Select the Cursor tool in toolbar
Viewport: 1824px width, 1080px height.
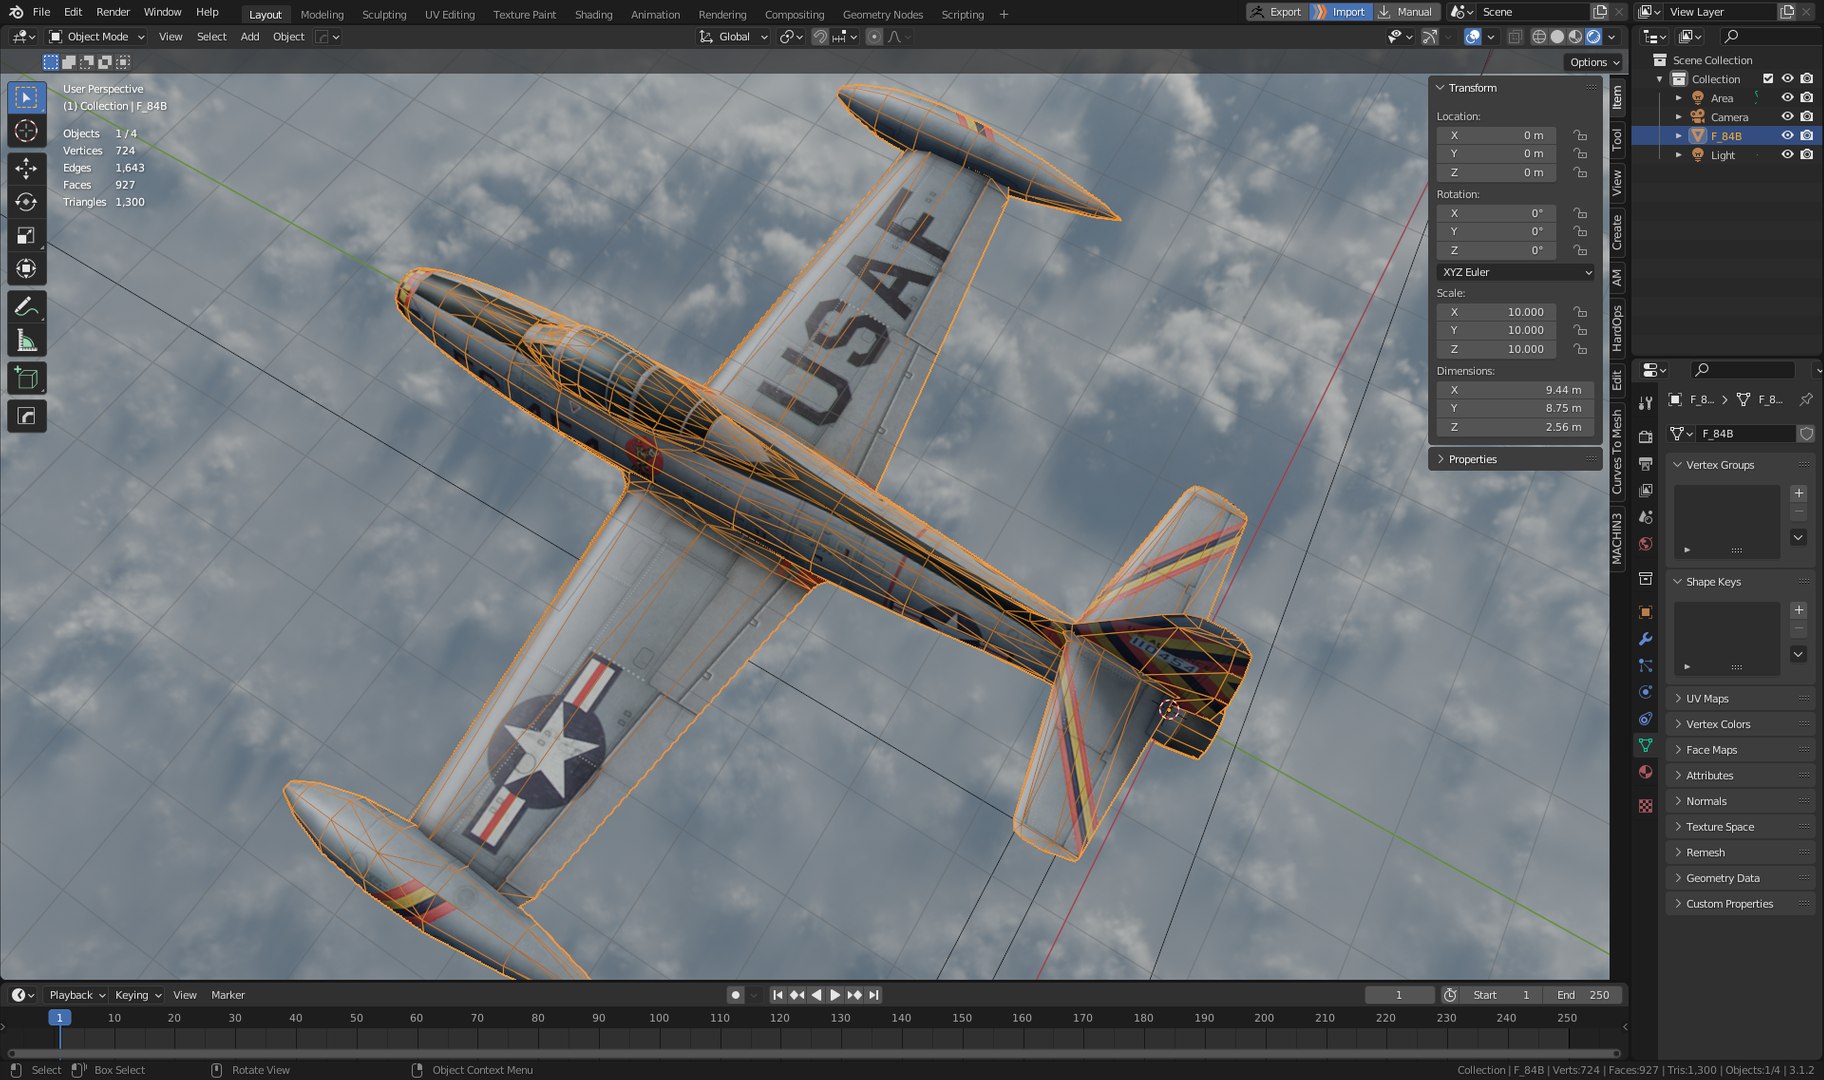pos(27,131)
